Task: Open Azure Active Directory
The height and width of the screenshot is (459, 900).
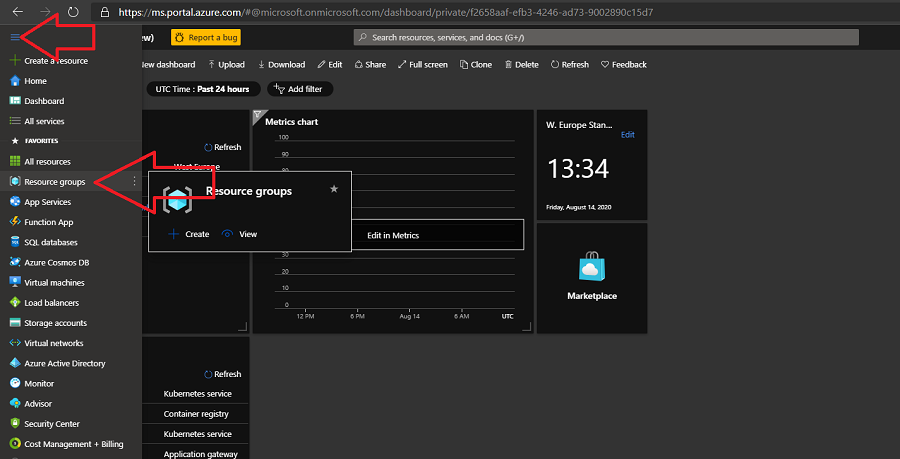Action: point(64,363)
